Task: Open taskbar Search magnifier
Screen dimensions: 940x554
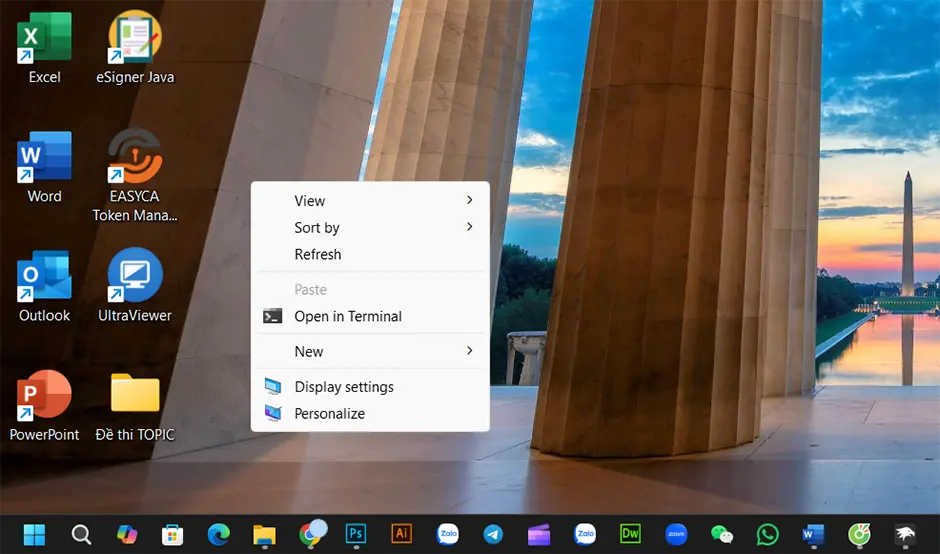Action: pos(81,534)
